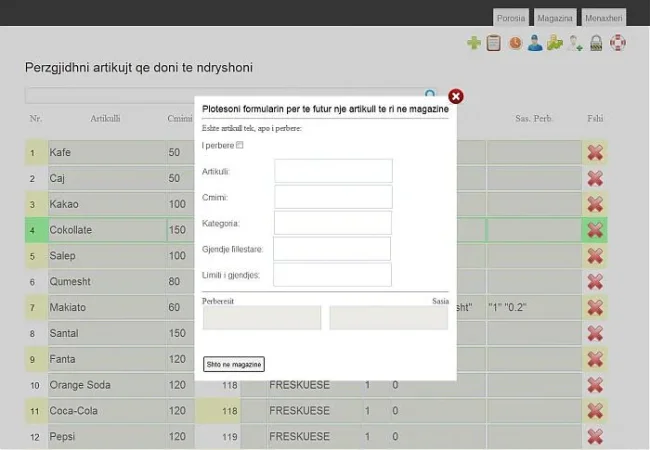Select the Cmimi input field in form
This screenshot has height=450, width=650.
(333, 197)
